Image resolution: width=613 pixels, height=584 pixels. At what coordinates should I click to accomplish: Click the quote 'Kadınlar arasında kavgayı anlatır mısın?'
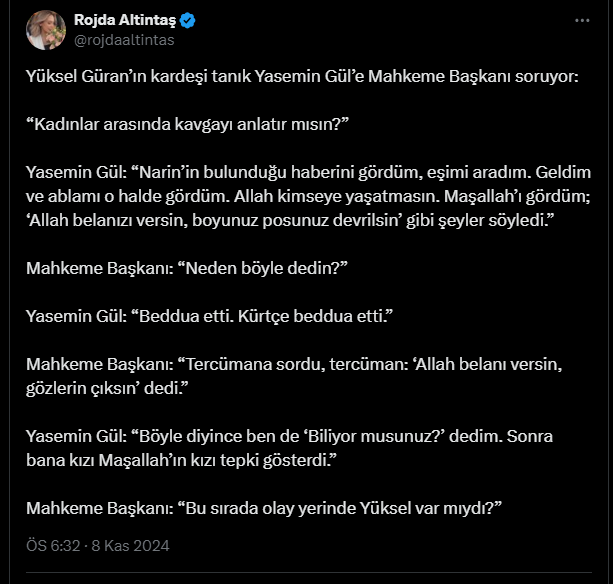click(x=187, y=124)
